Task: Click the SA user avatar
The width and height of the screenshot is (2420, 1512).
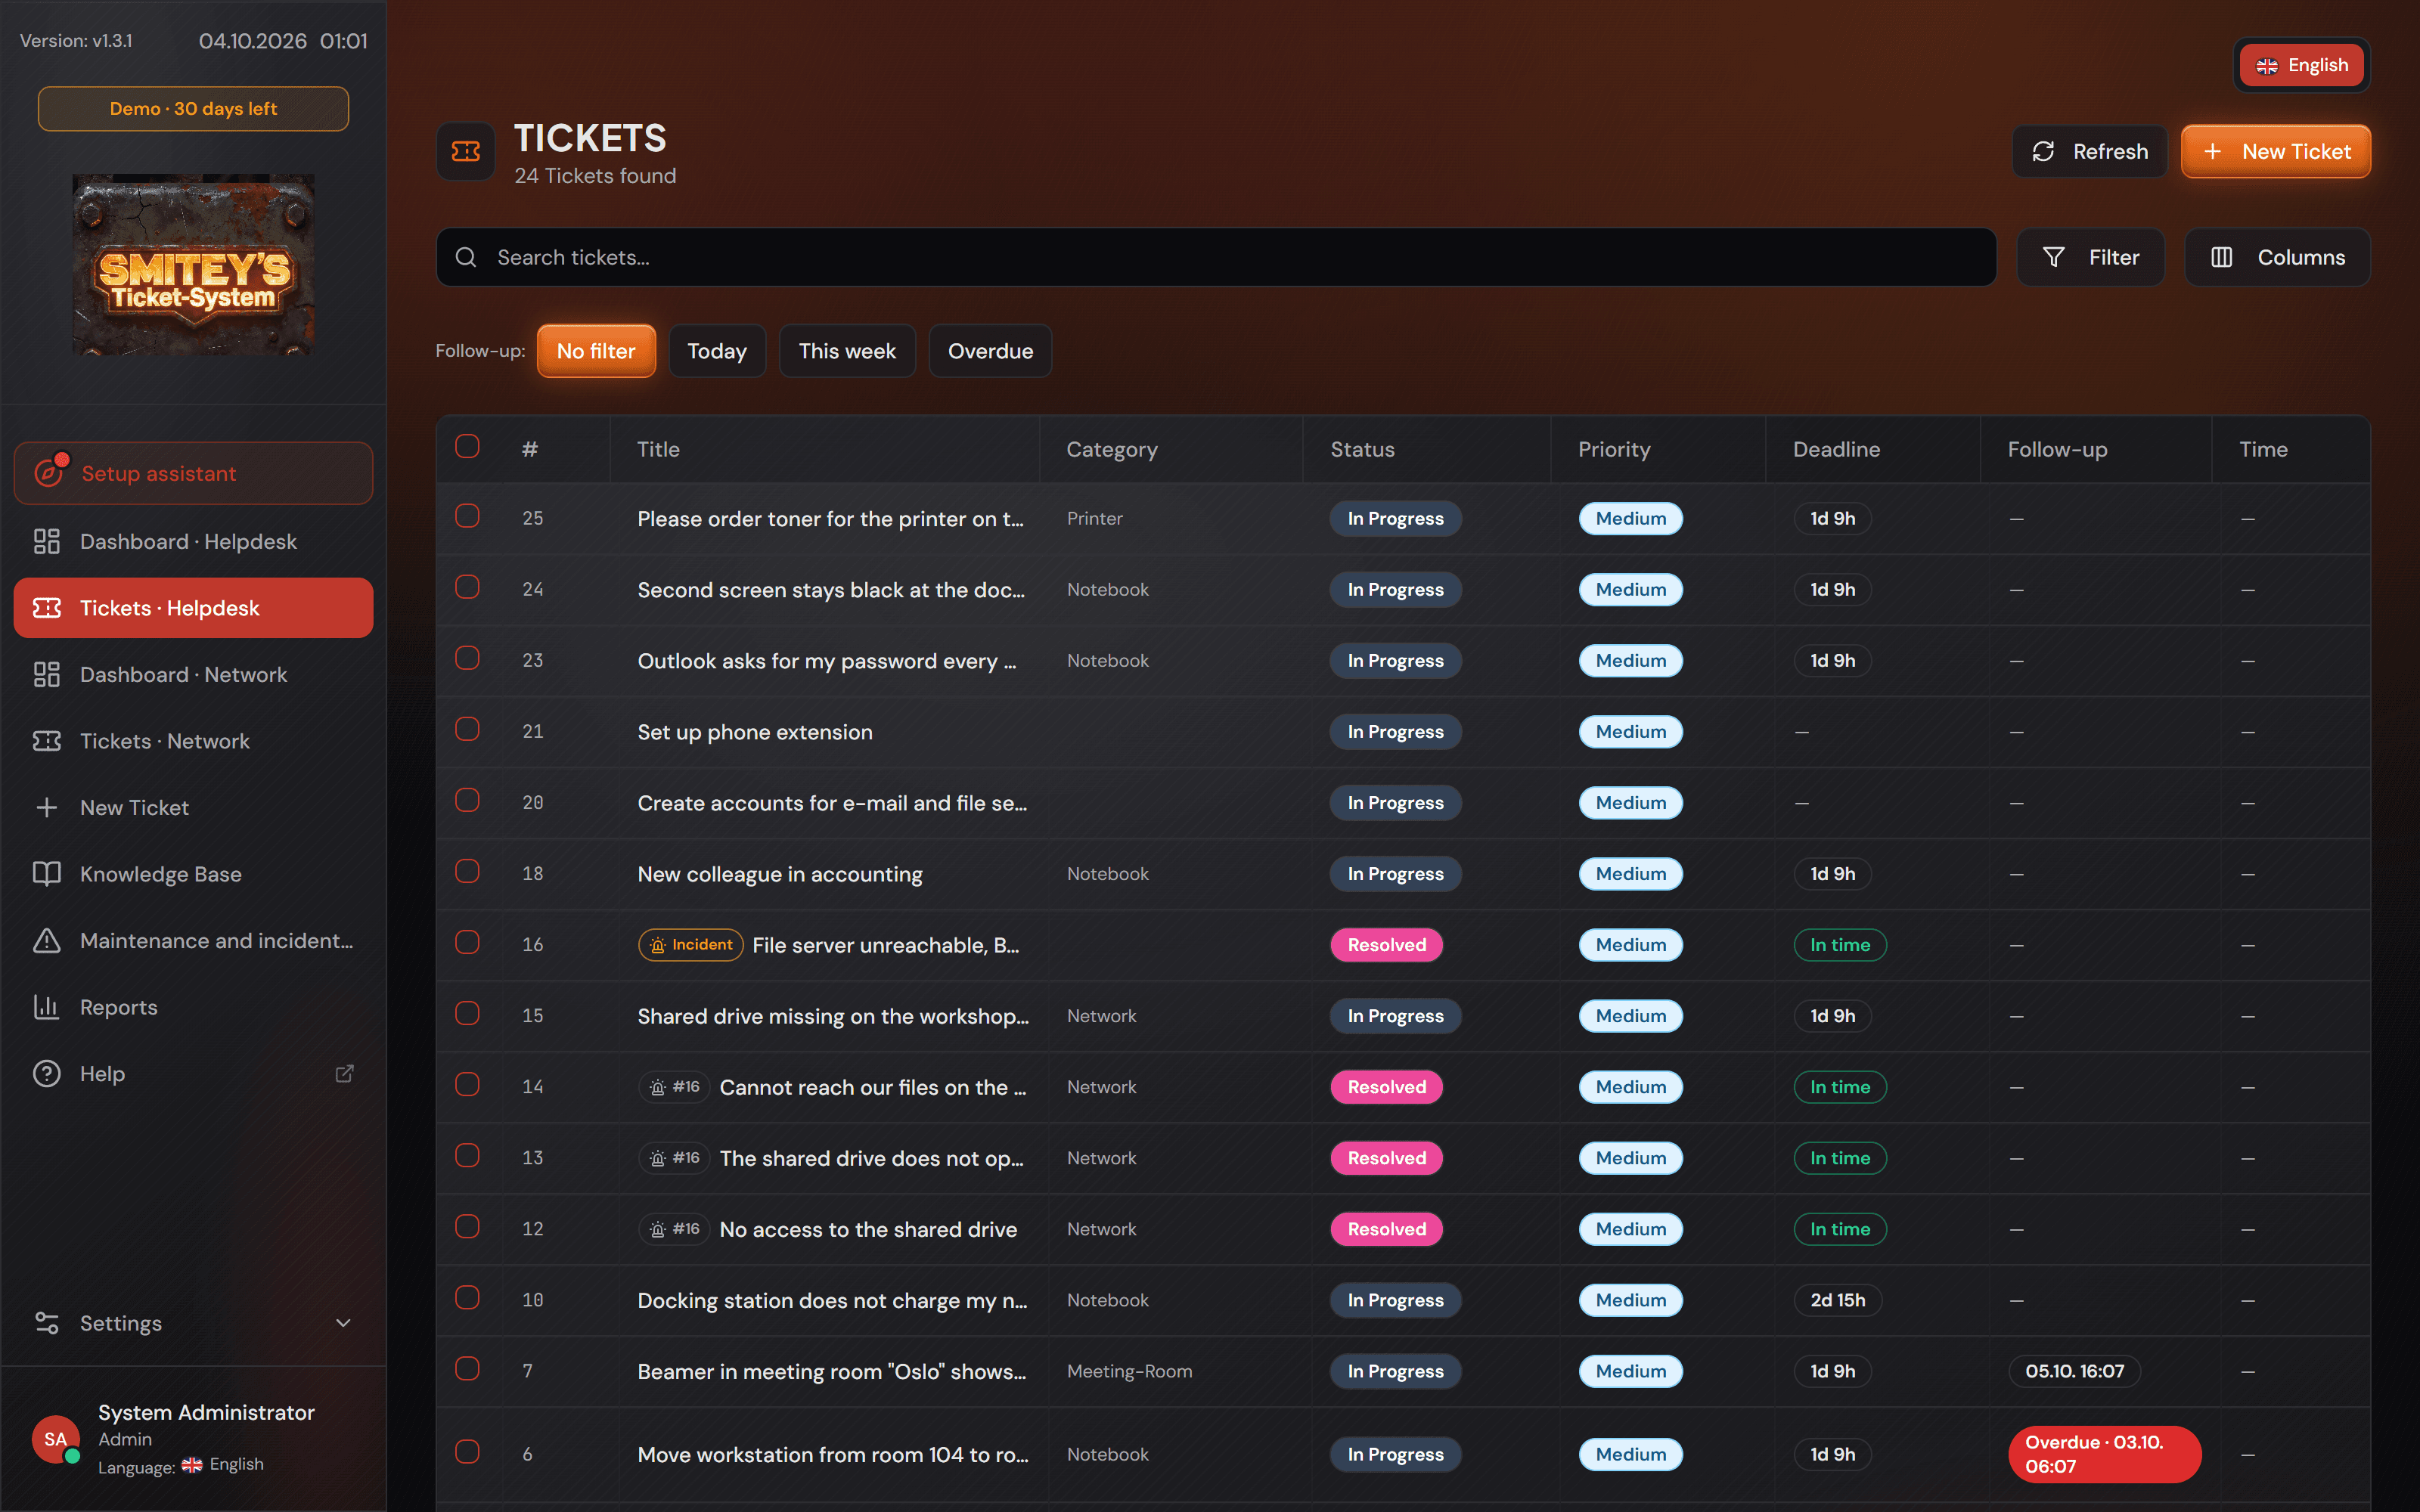Action: 55,1439
